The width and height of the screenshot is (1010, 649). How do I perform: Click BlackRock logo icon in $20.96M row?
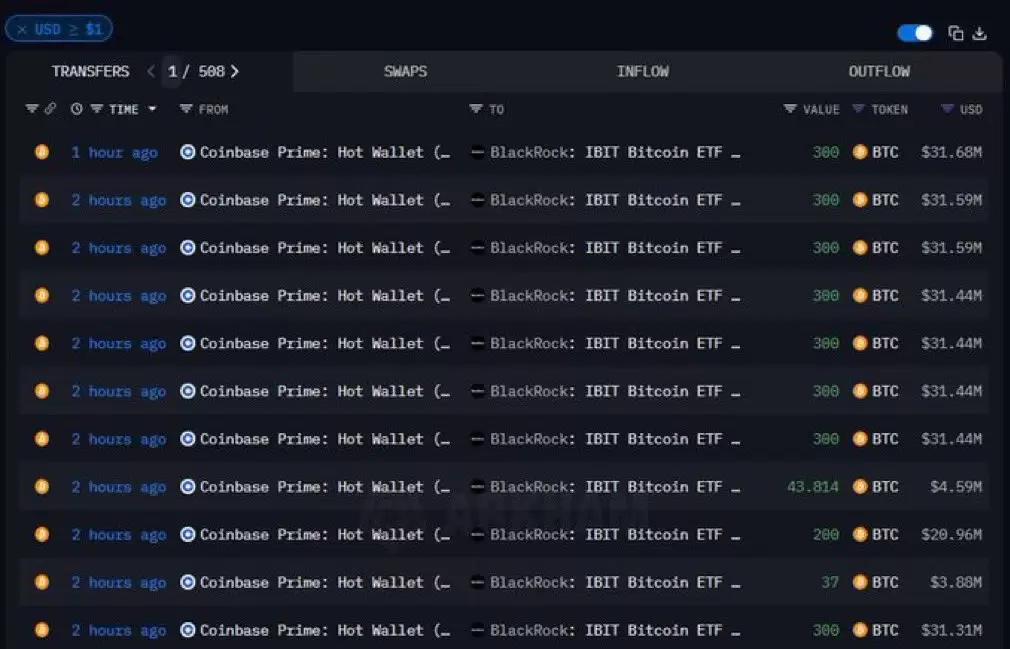point(477,534)
